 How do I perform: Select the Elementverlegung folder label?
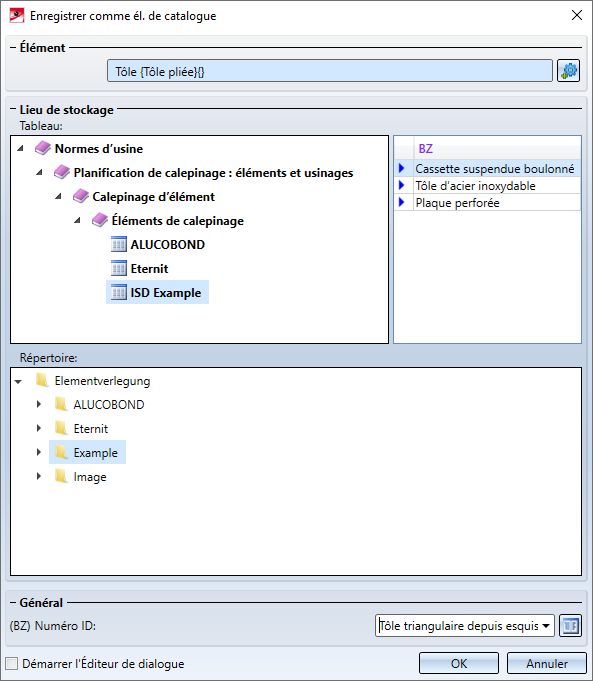point(102,381)
